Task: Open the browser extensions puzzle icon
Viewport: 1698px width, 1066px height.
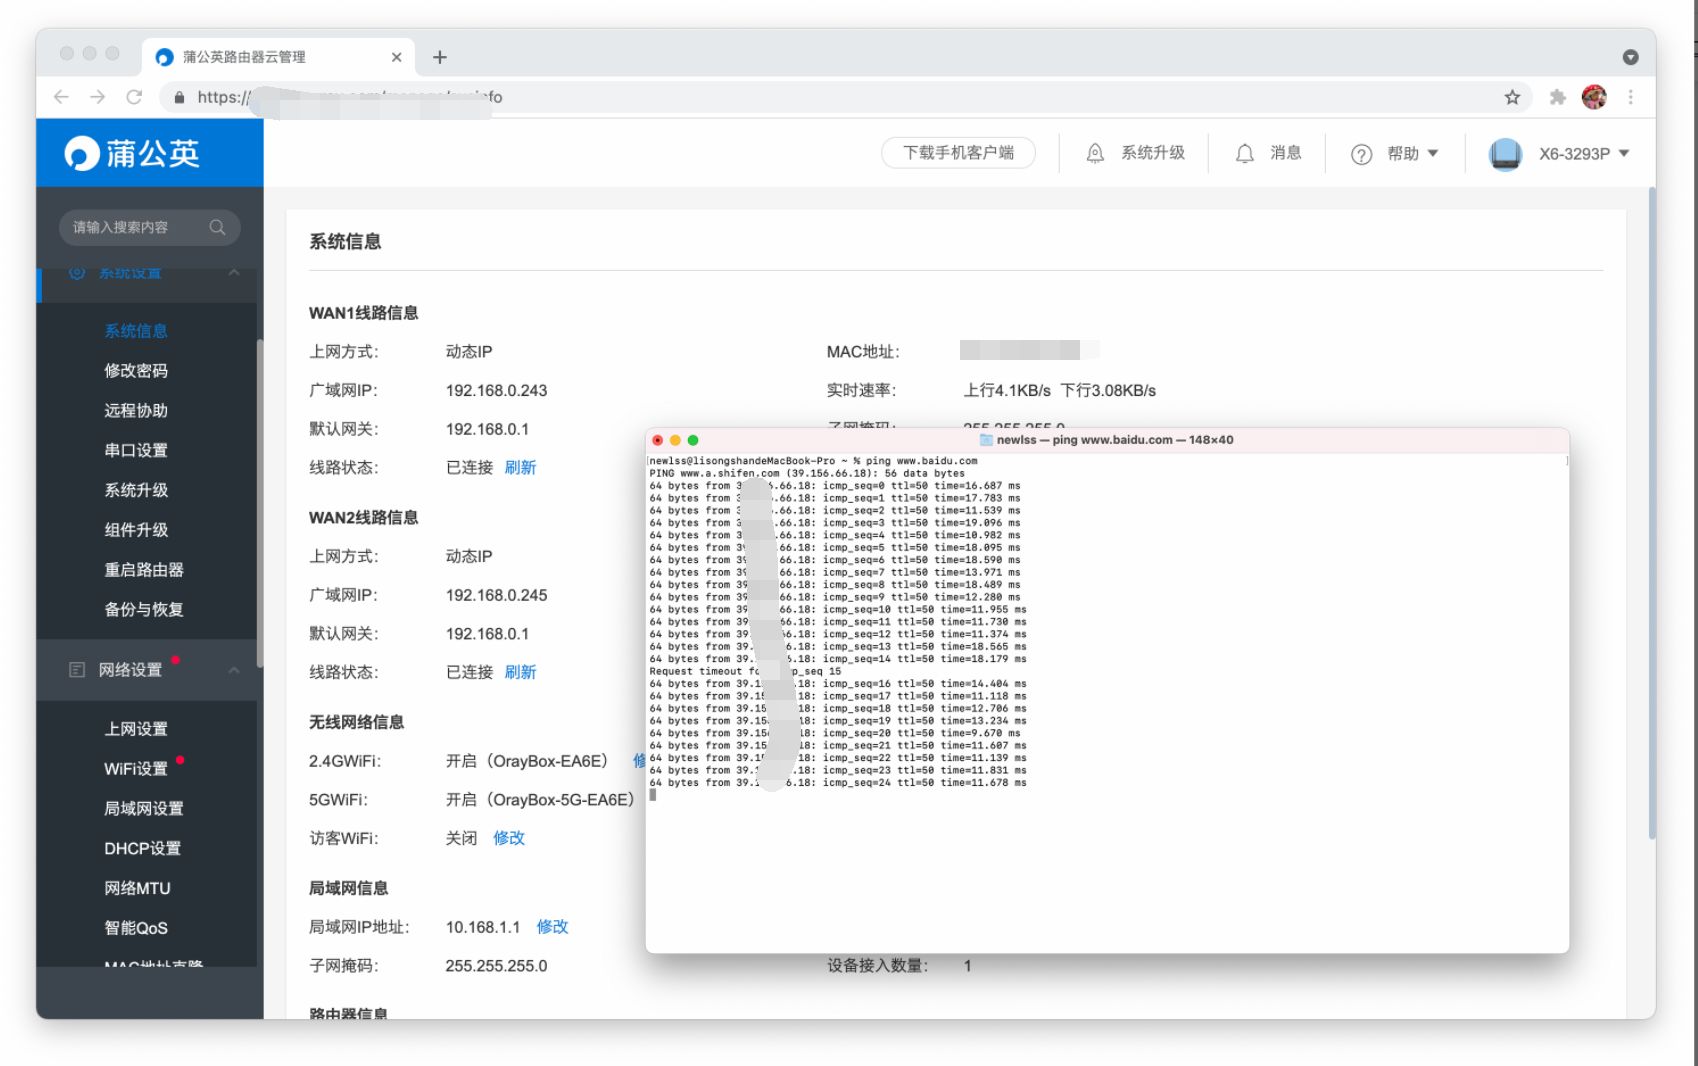Action: click(1557, 97)
